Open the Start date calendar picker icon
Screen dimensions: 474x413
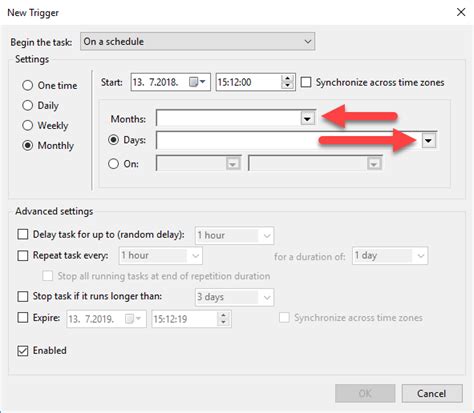point(197,82)
